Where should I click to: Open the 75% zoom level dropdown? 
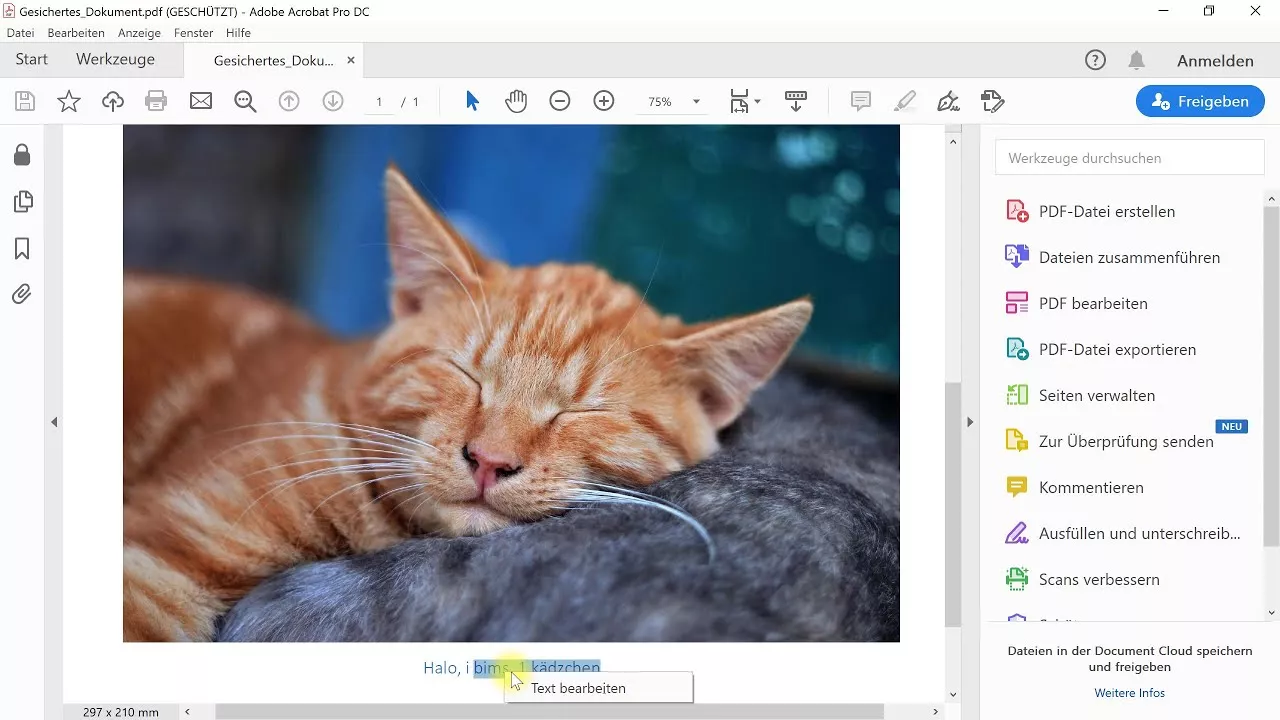coord(696,102)
